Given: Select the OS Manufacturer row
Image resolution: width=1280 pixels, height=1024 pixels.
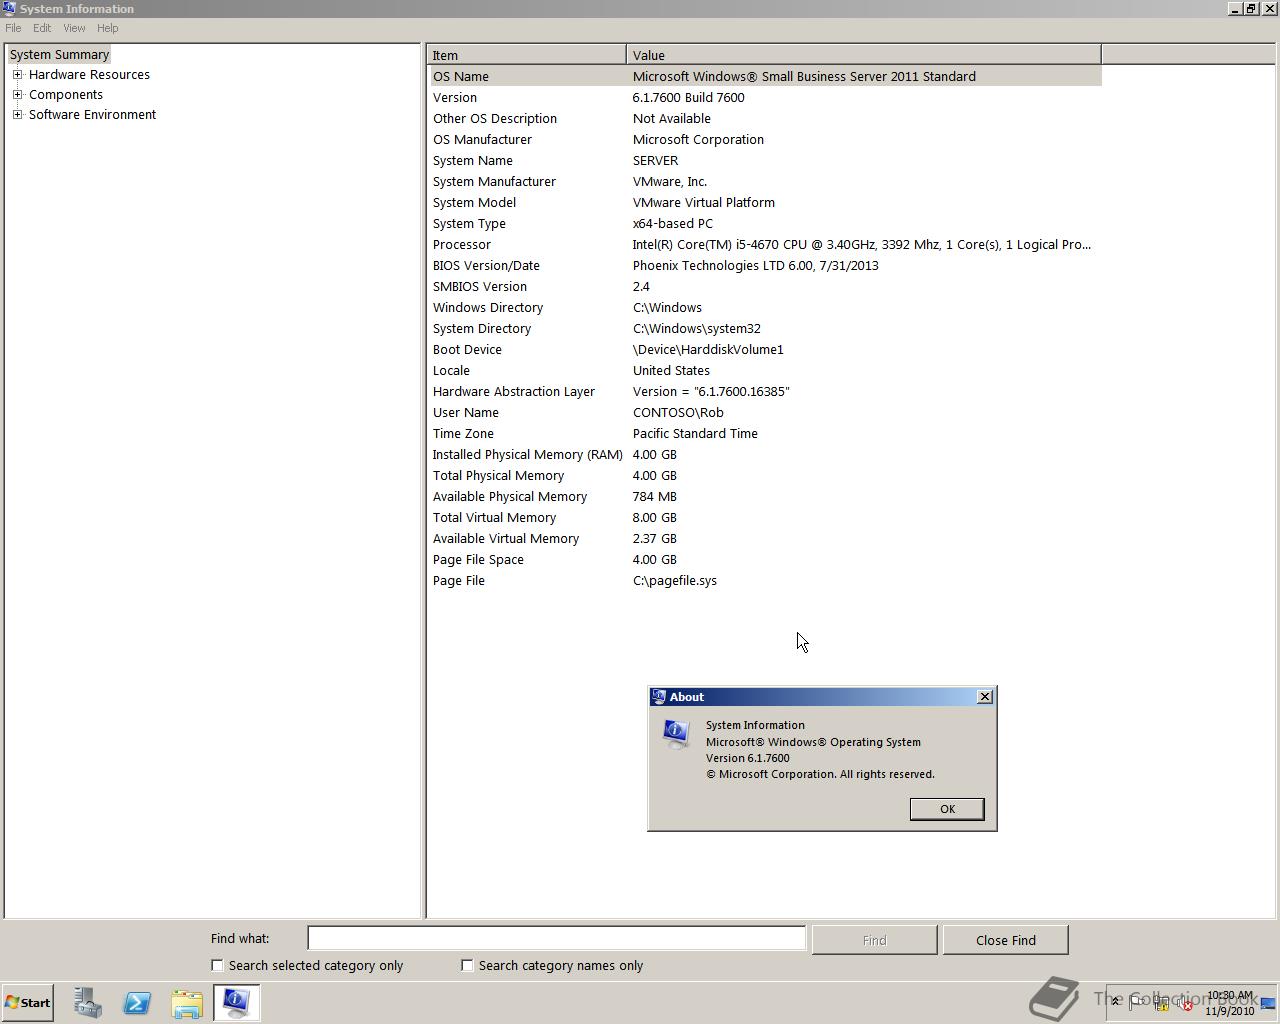Looking at the screenshot, I should click(765, 139).
